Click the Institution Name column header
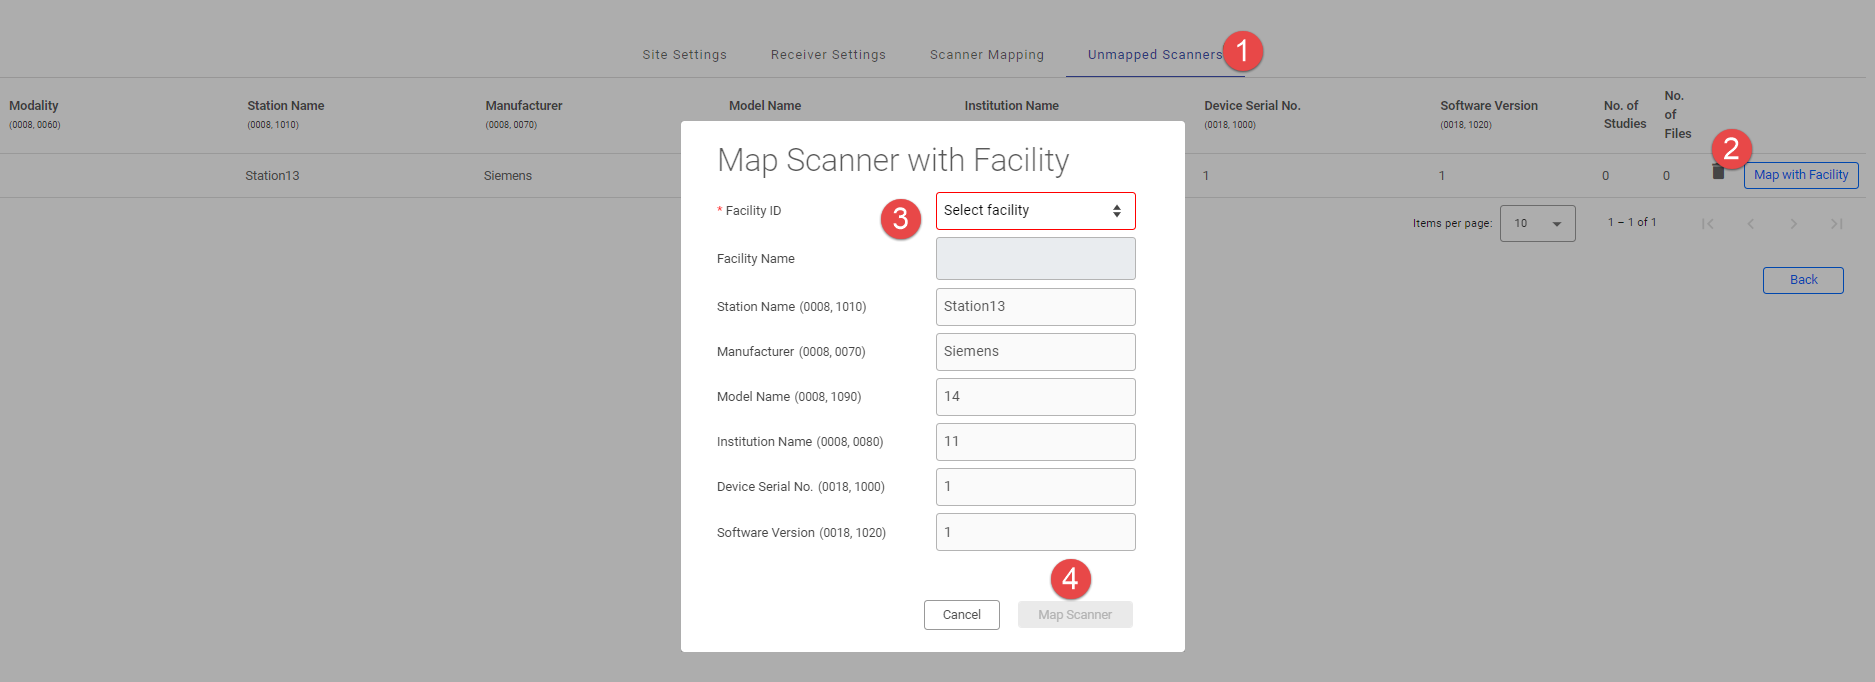The image size is (1875, 682). [x=1011, y=106]
